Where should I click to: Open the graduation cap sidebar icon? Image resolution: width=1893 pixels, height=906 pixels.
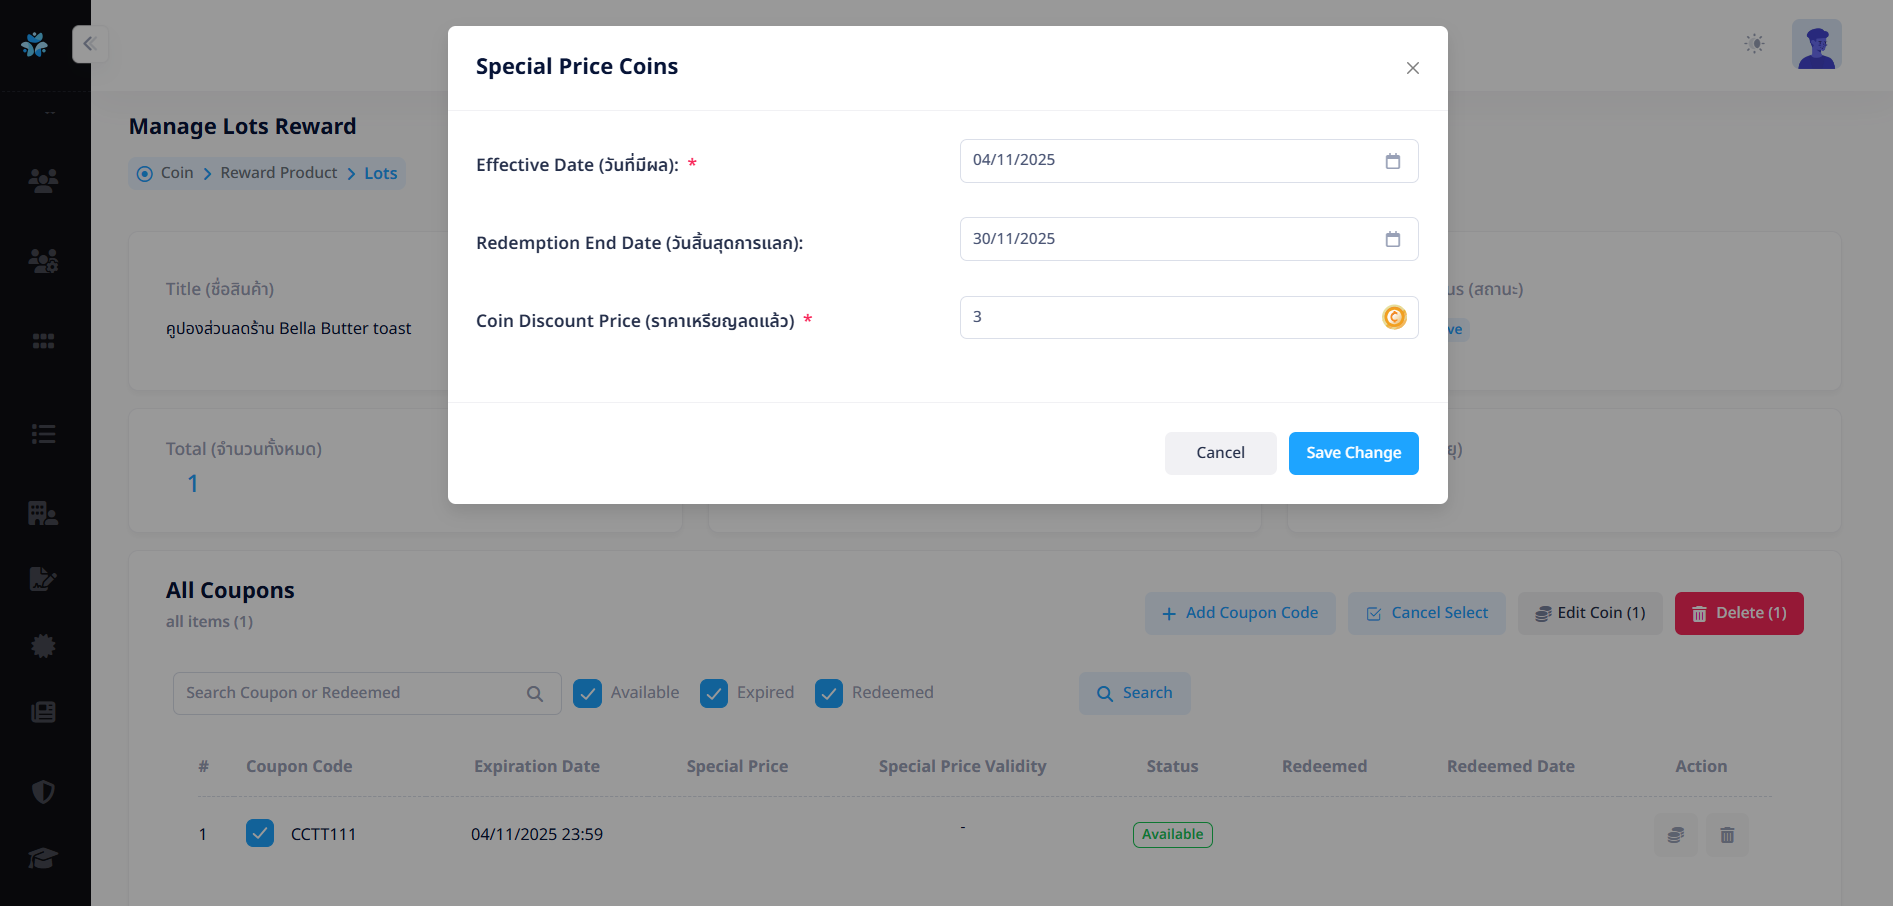pyautogui.click(x=43, y=858)
